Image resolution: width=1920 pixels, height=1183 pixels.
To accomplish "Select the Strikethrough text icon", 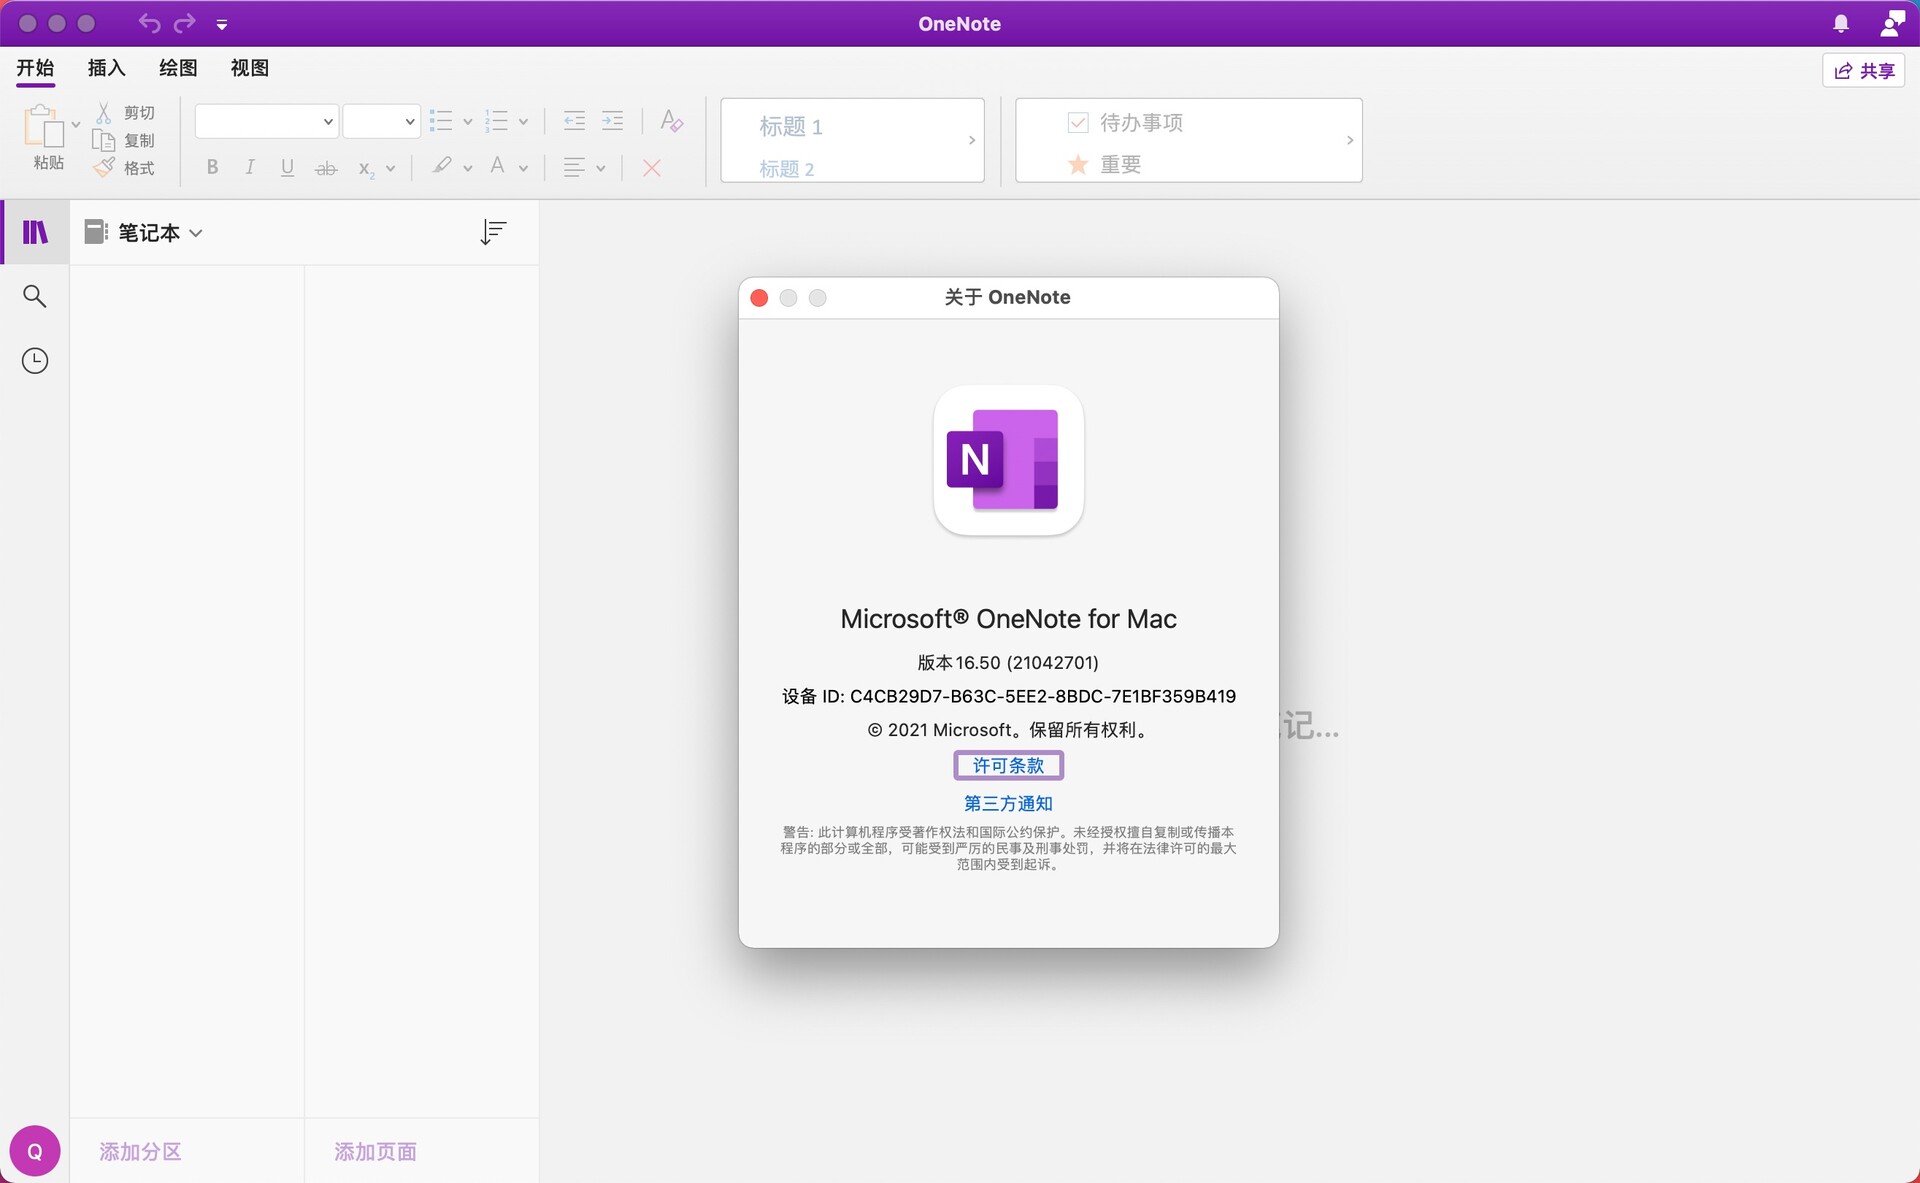I will point(326,166).
